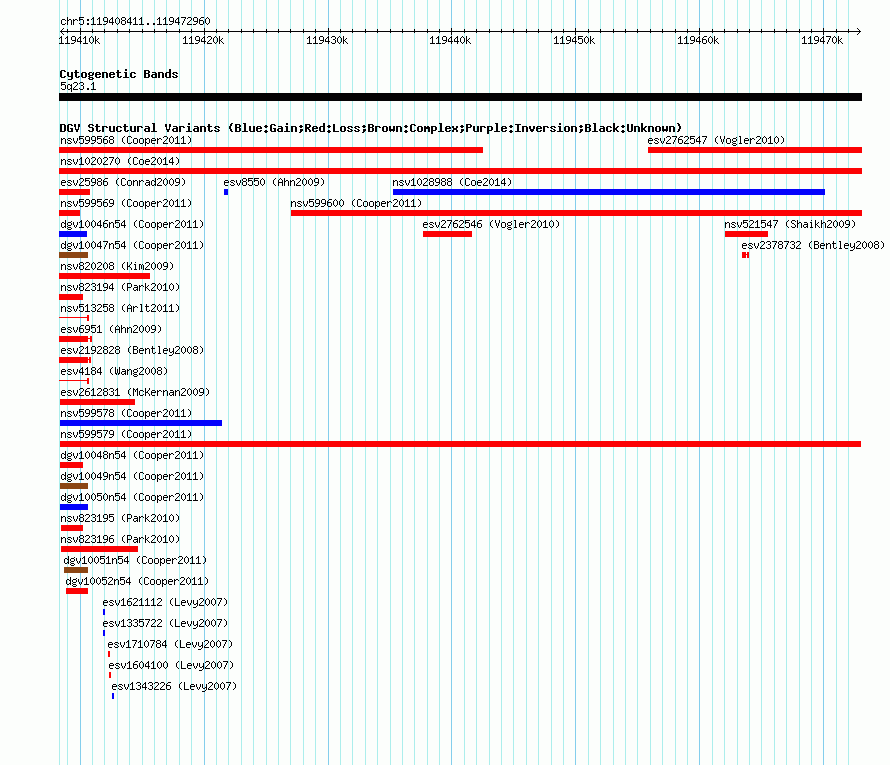Click the red esv2762547 loss bar
Viewport: 890px width, 765px height.
coord(755,150)
